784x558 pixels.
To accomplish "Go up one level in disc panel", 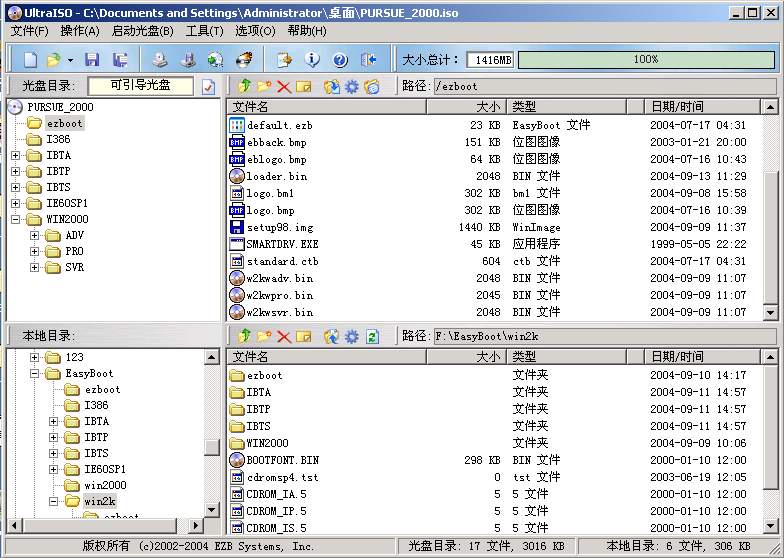I will click(x=244, y=86).
